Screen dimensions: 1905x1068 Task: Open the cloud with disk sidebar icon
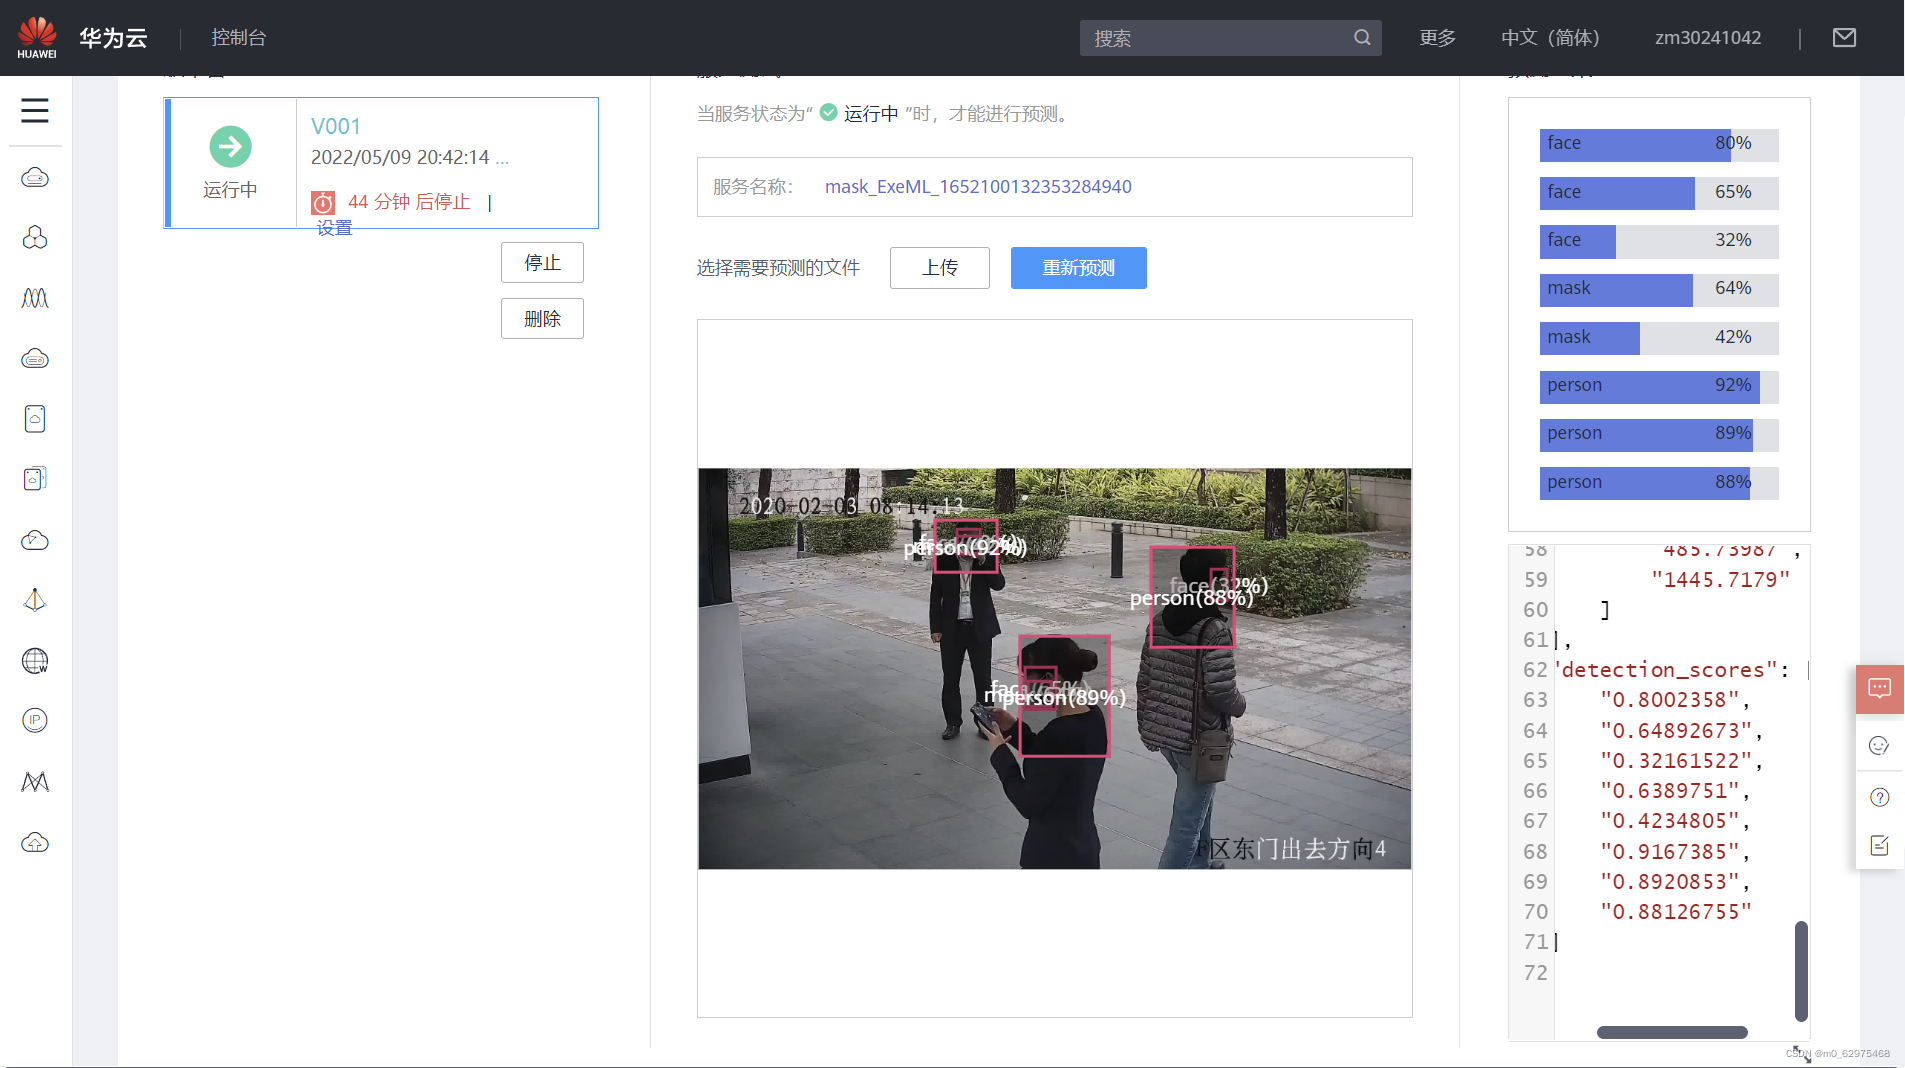35,358
